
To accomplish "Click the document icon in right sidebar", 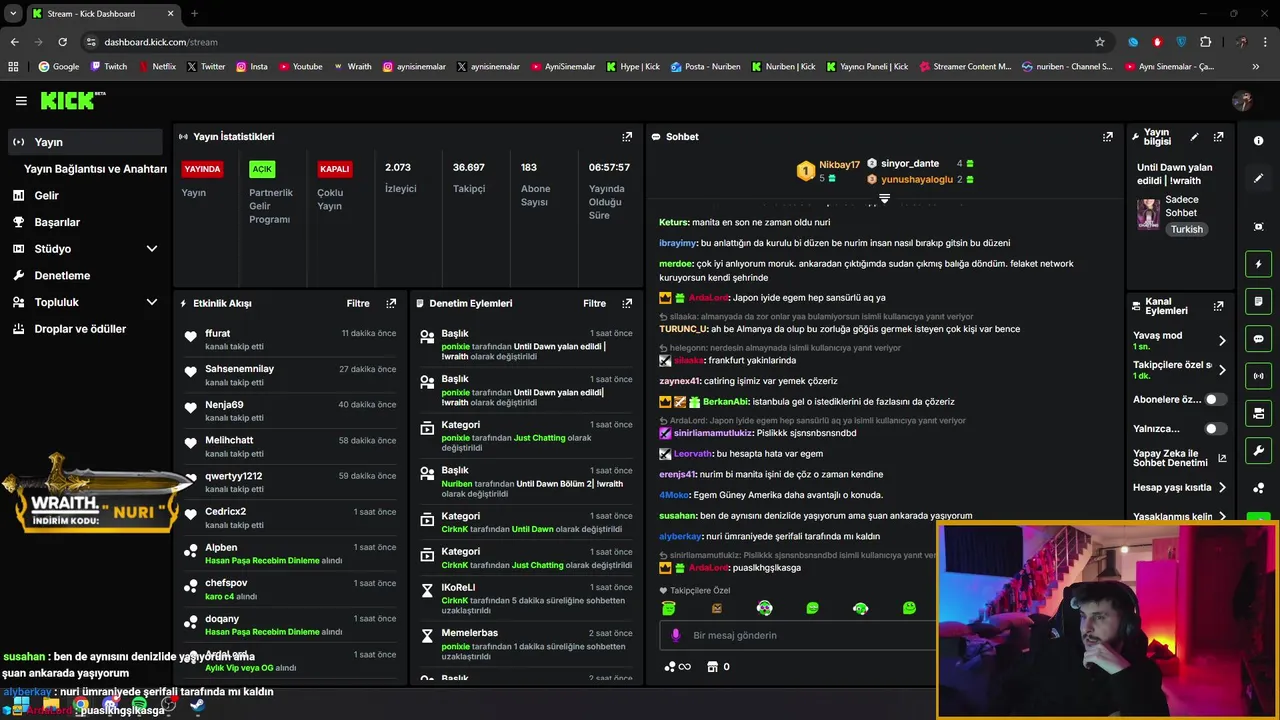I will [1258, 301].
